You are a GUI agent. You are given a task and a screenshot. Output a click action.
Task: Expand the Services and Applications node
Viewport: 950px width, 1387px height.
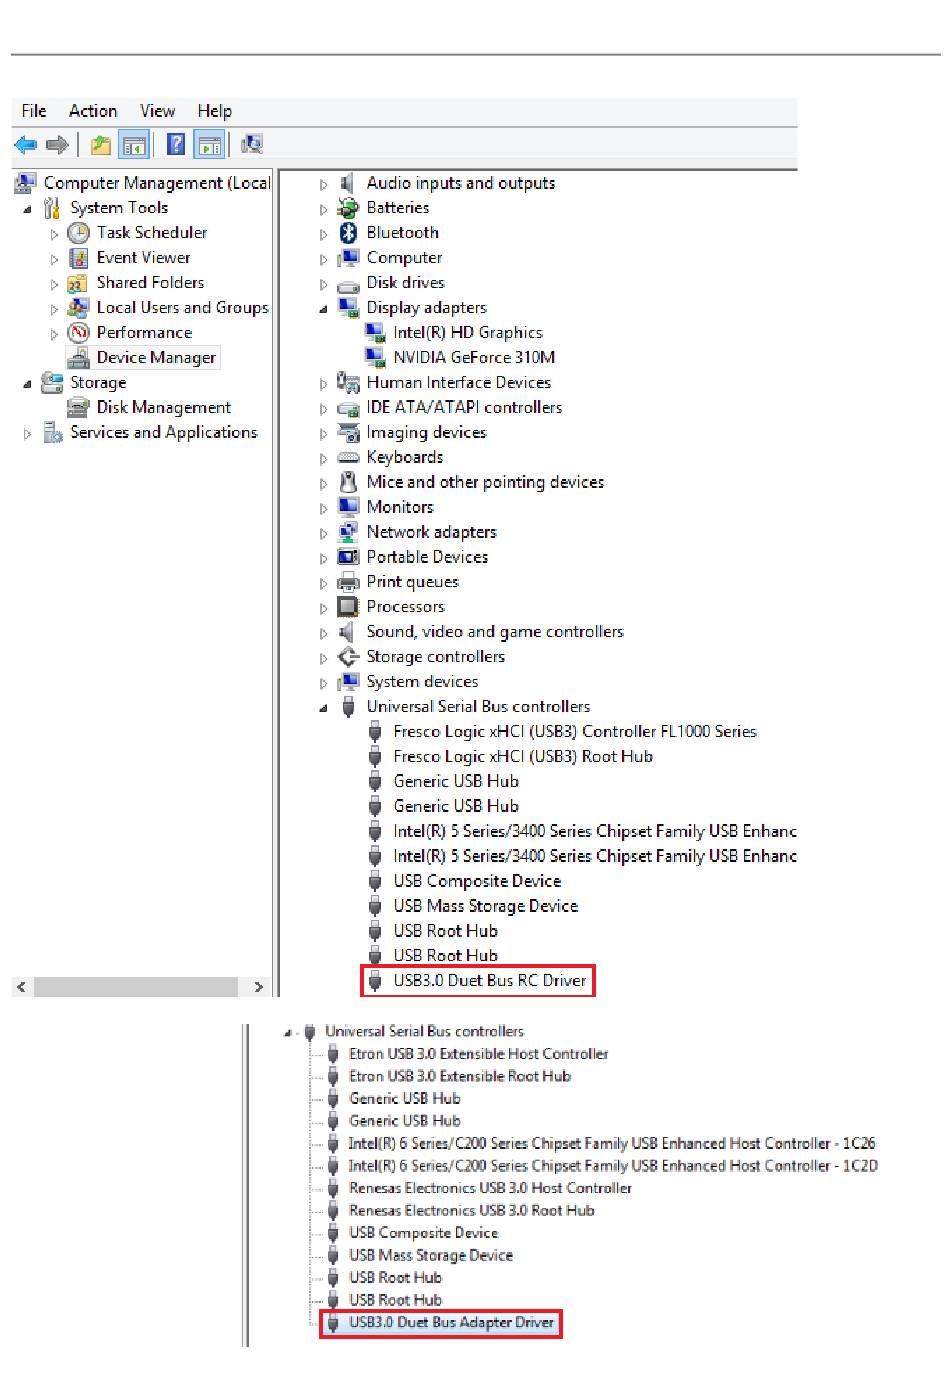click(x=28, y=434)
